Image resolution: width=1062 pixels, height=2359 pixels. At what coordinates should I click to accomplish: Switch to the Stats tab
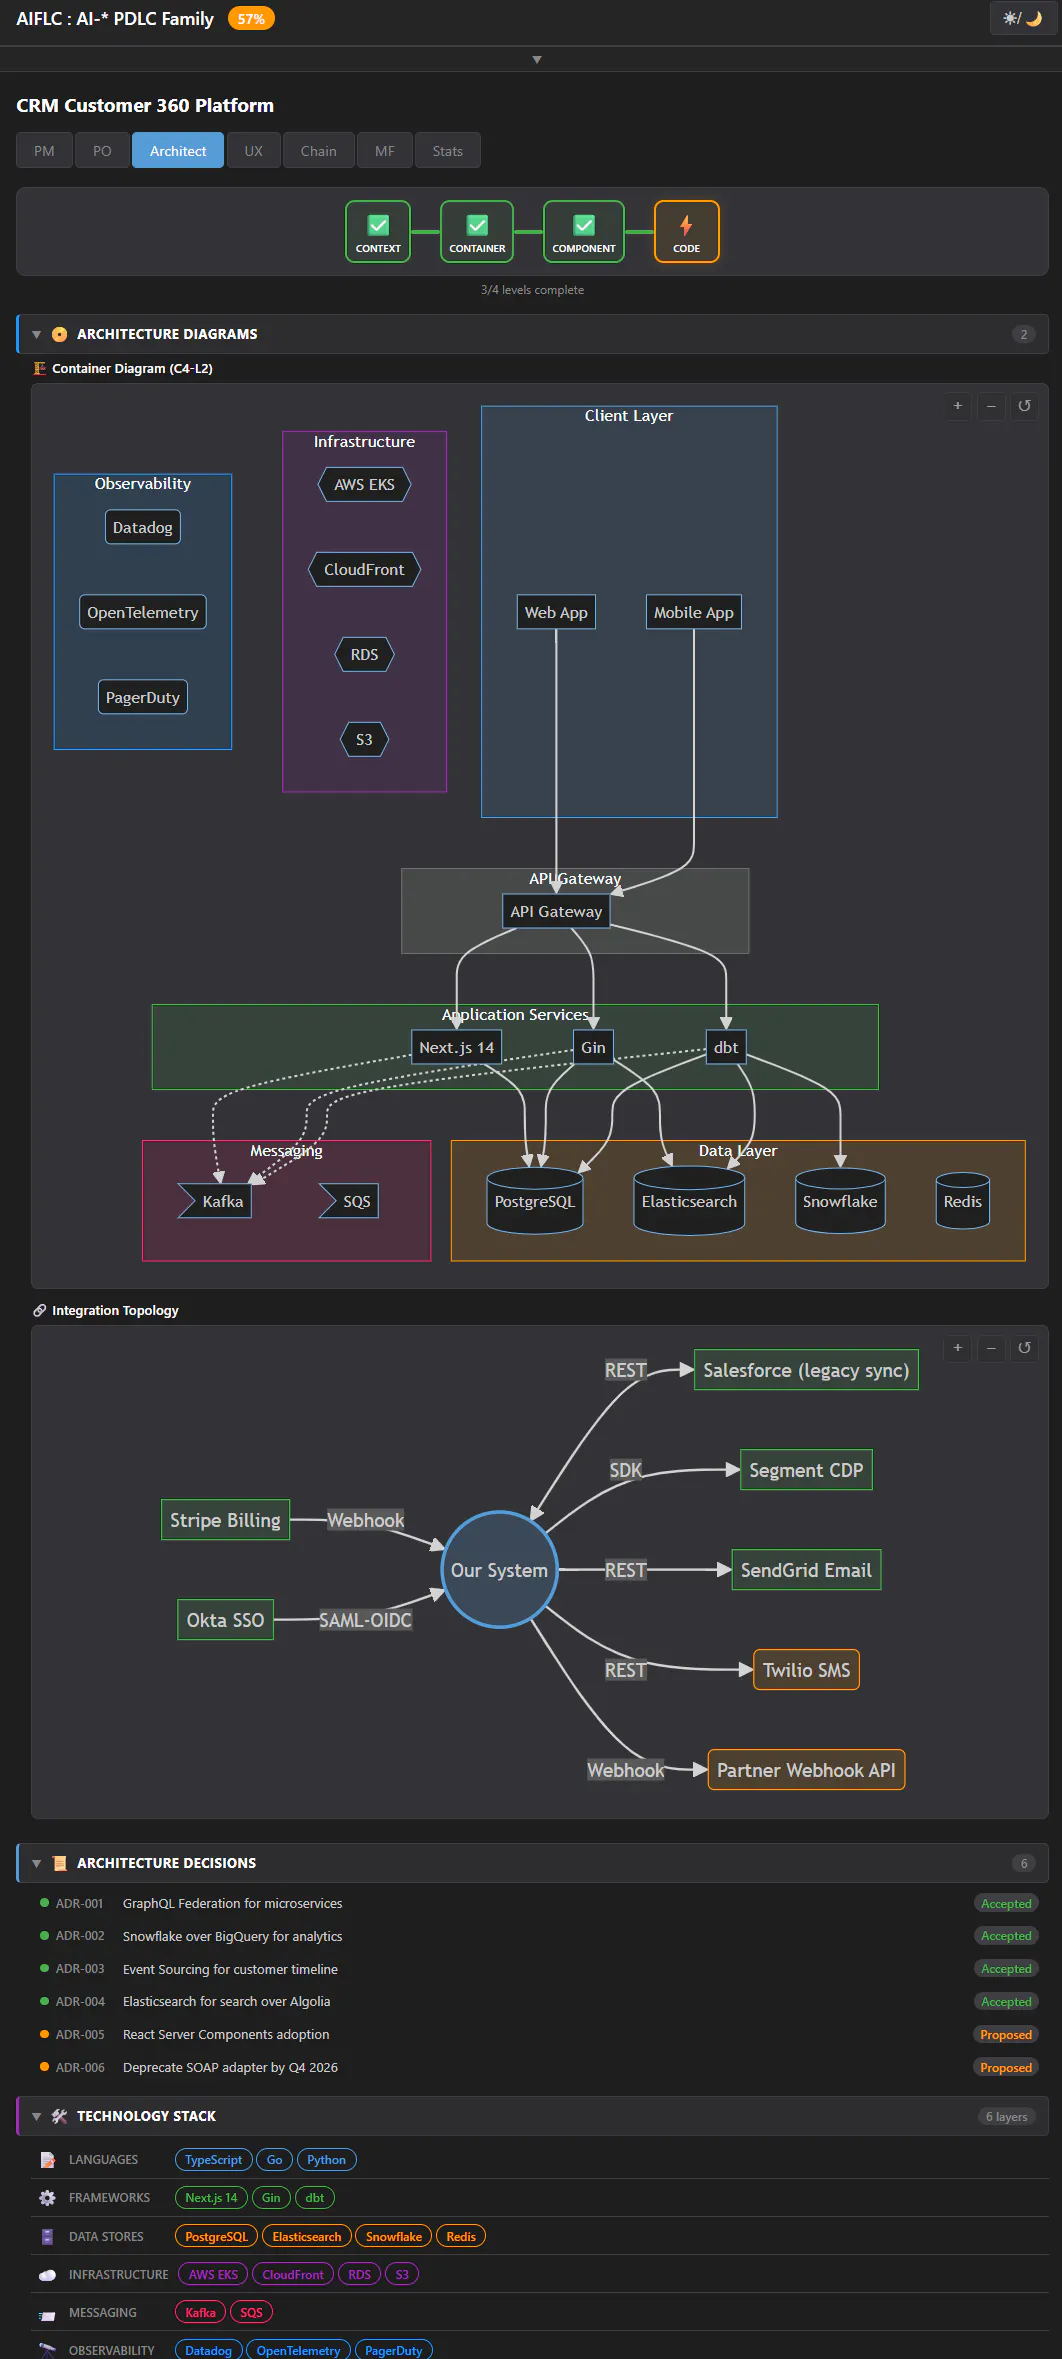tap(447, 151)
